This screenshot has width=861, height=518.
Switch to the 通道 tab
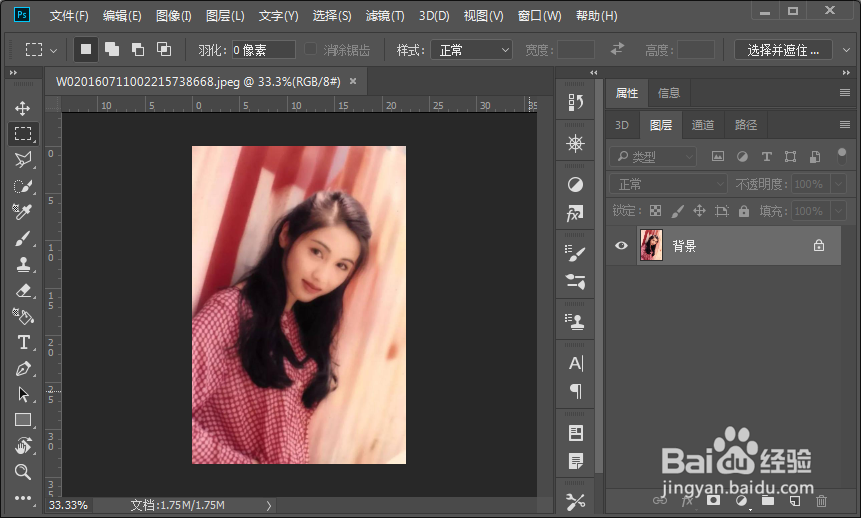click(702, 125)
